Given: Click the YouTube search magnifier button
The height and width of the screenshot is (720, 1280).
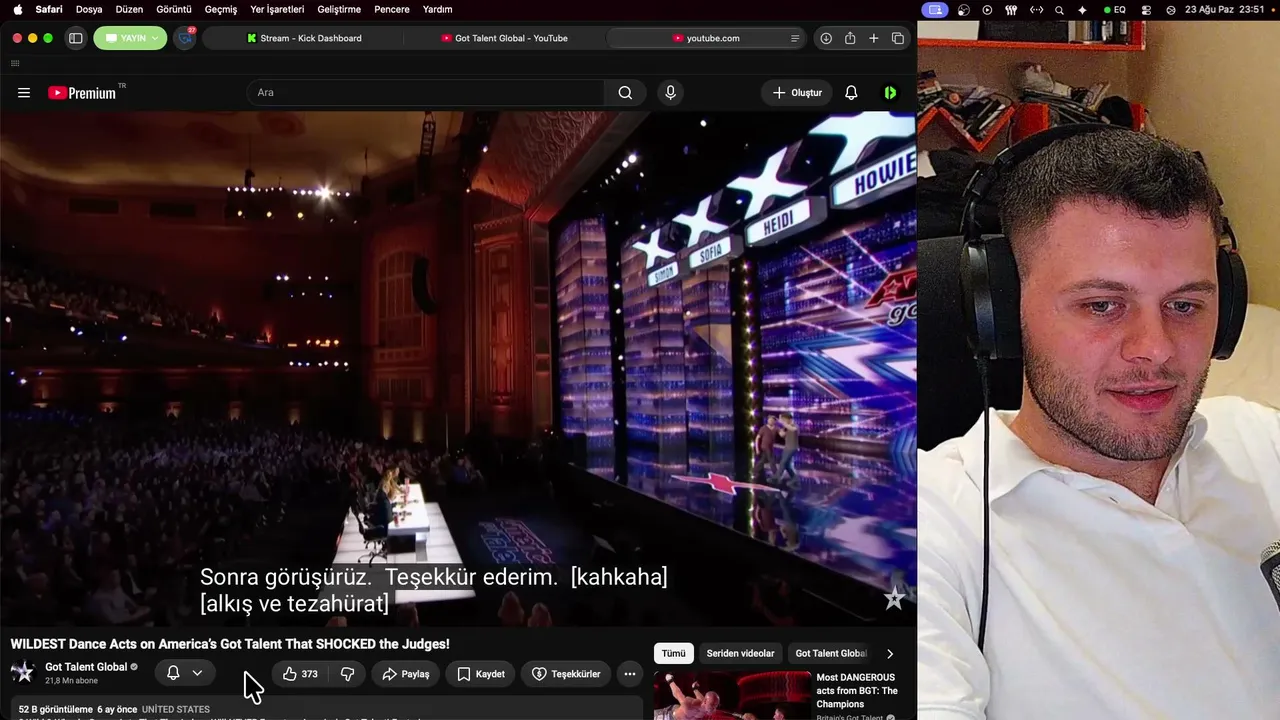Looking at the screenshot, I should 625,93.
